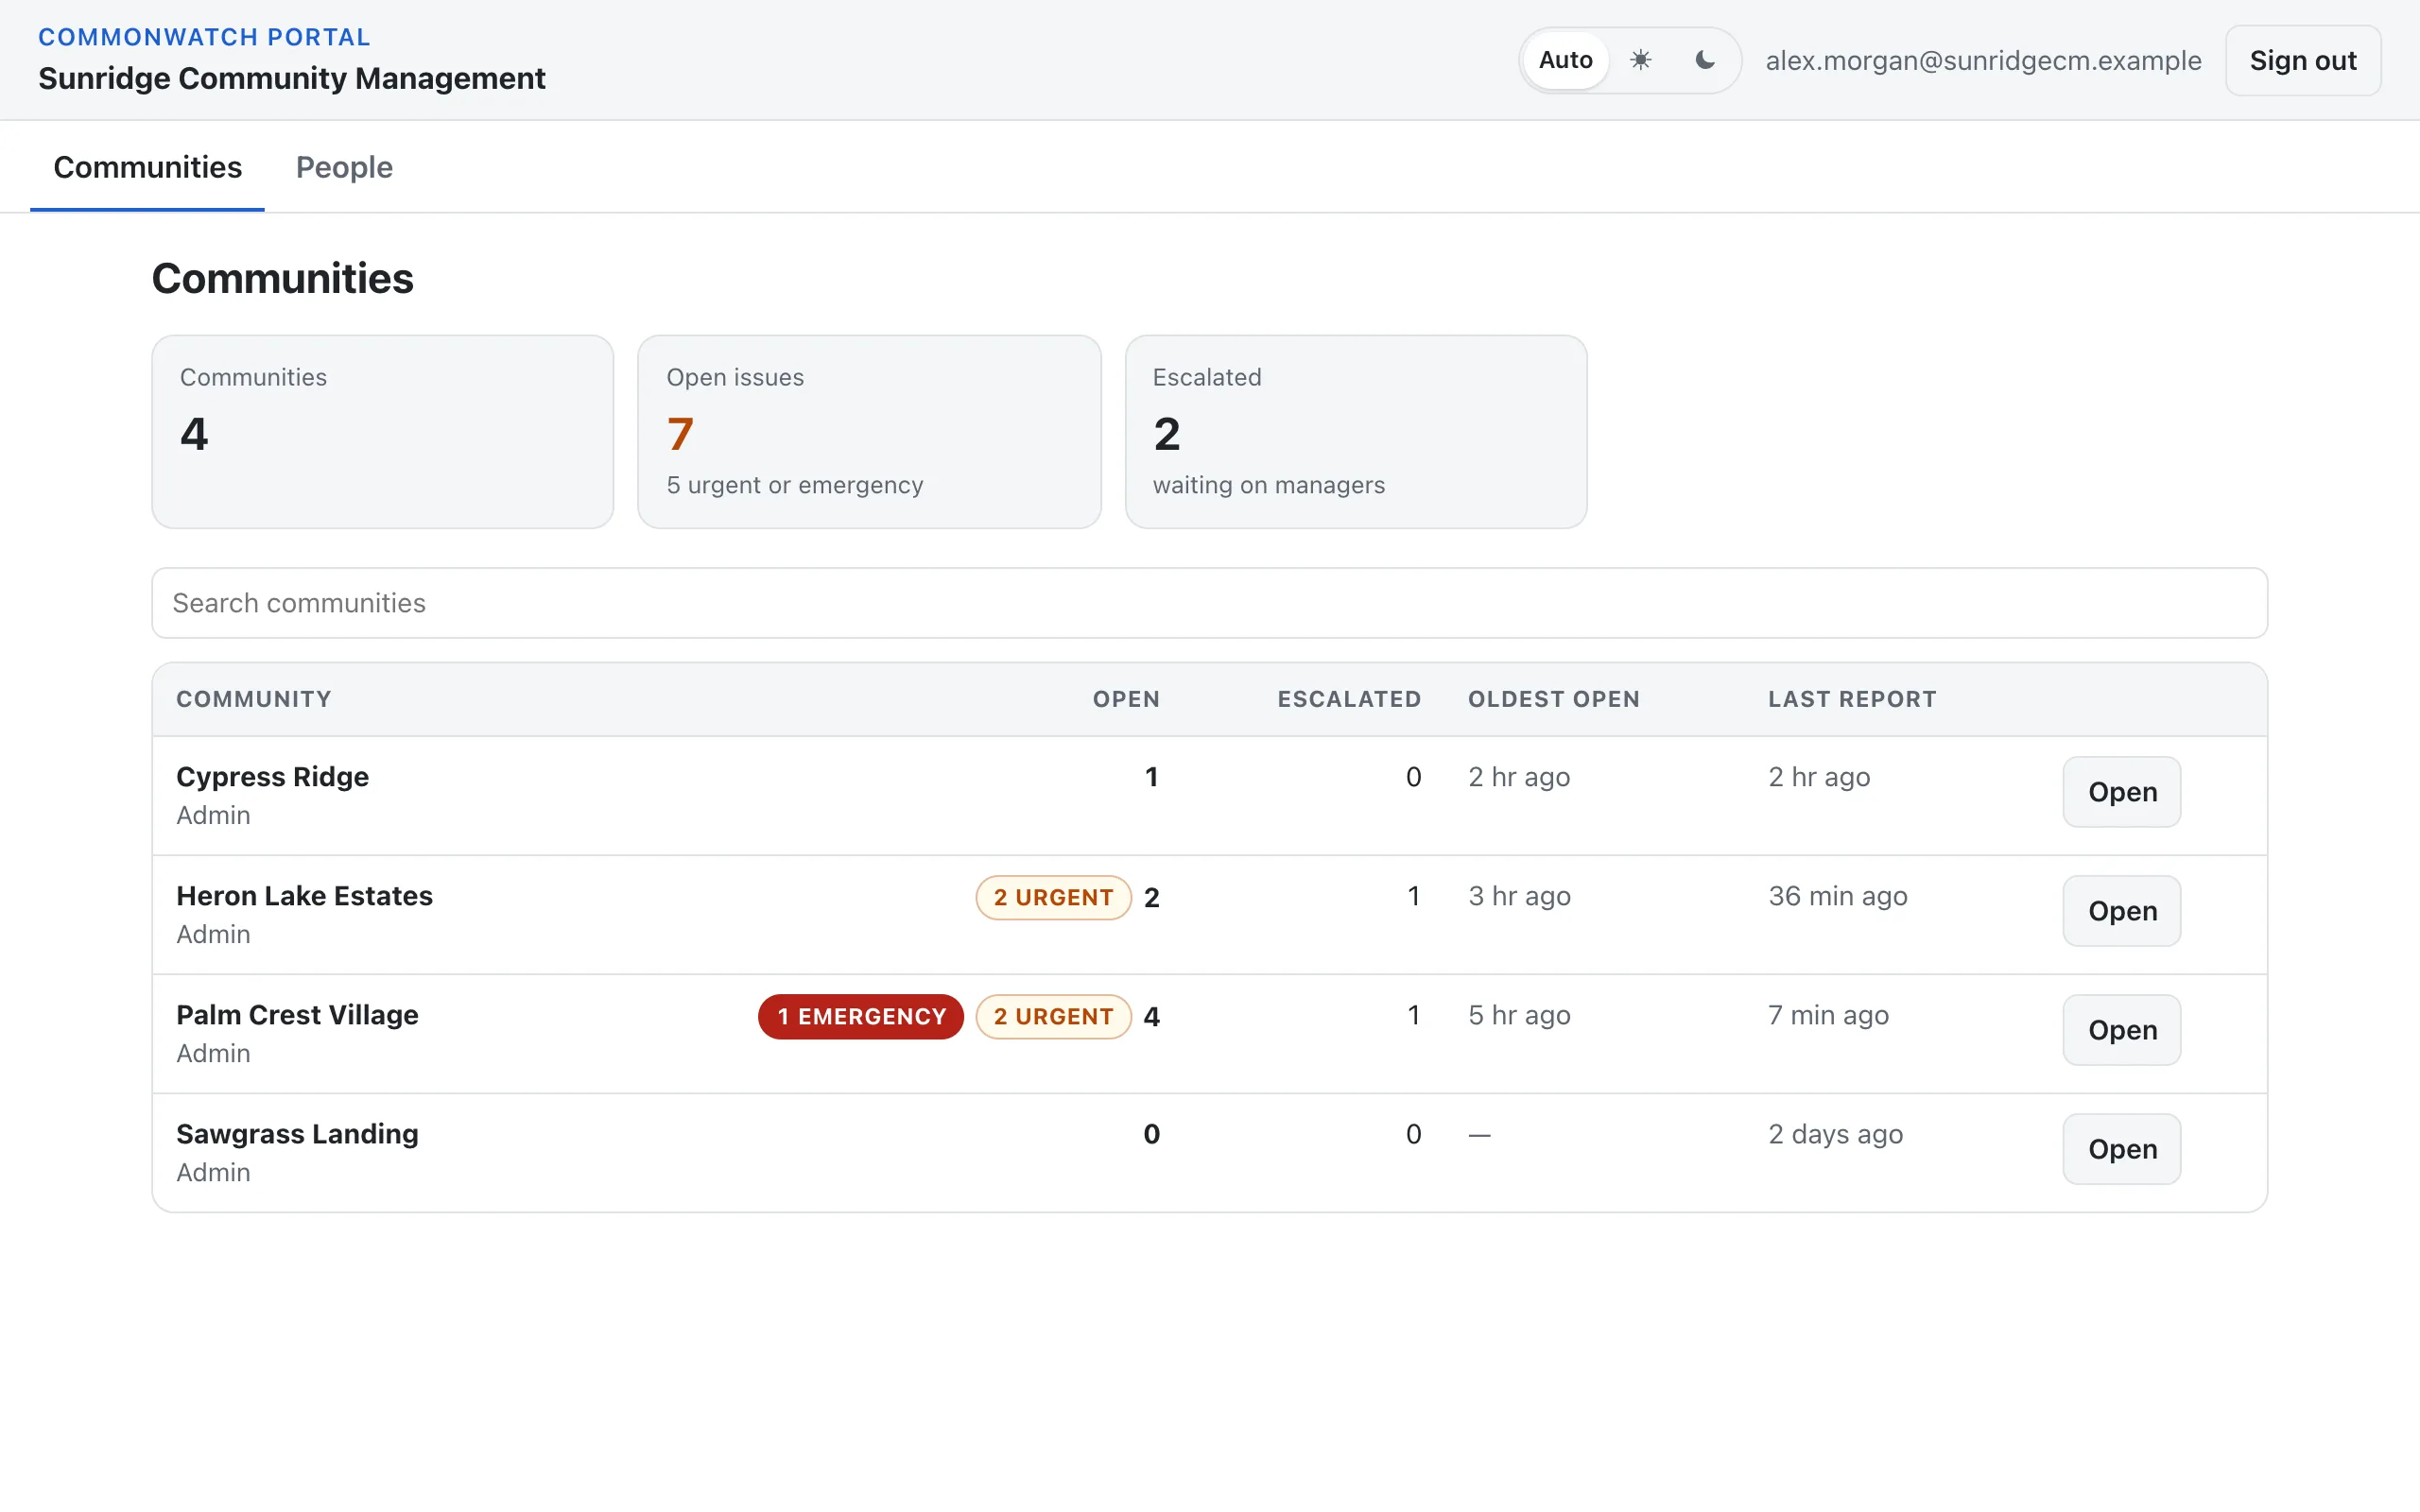This screenshot has width=2420, height=1512.
Task: Open the Heron Lake Estates community
Action: (2121, 911)
